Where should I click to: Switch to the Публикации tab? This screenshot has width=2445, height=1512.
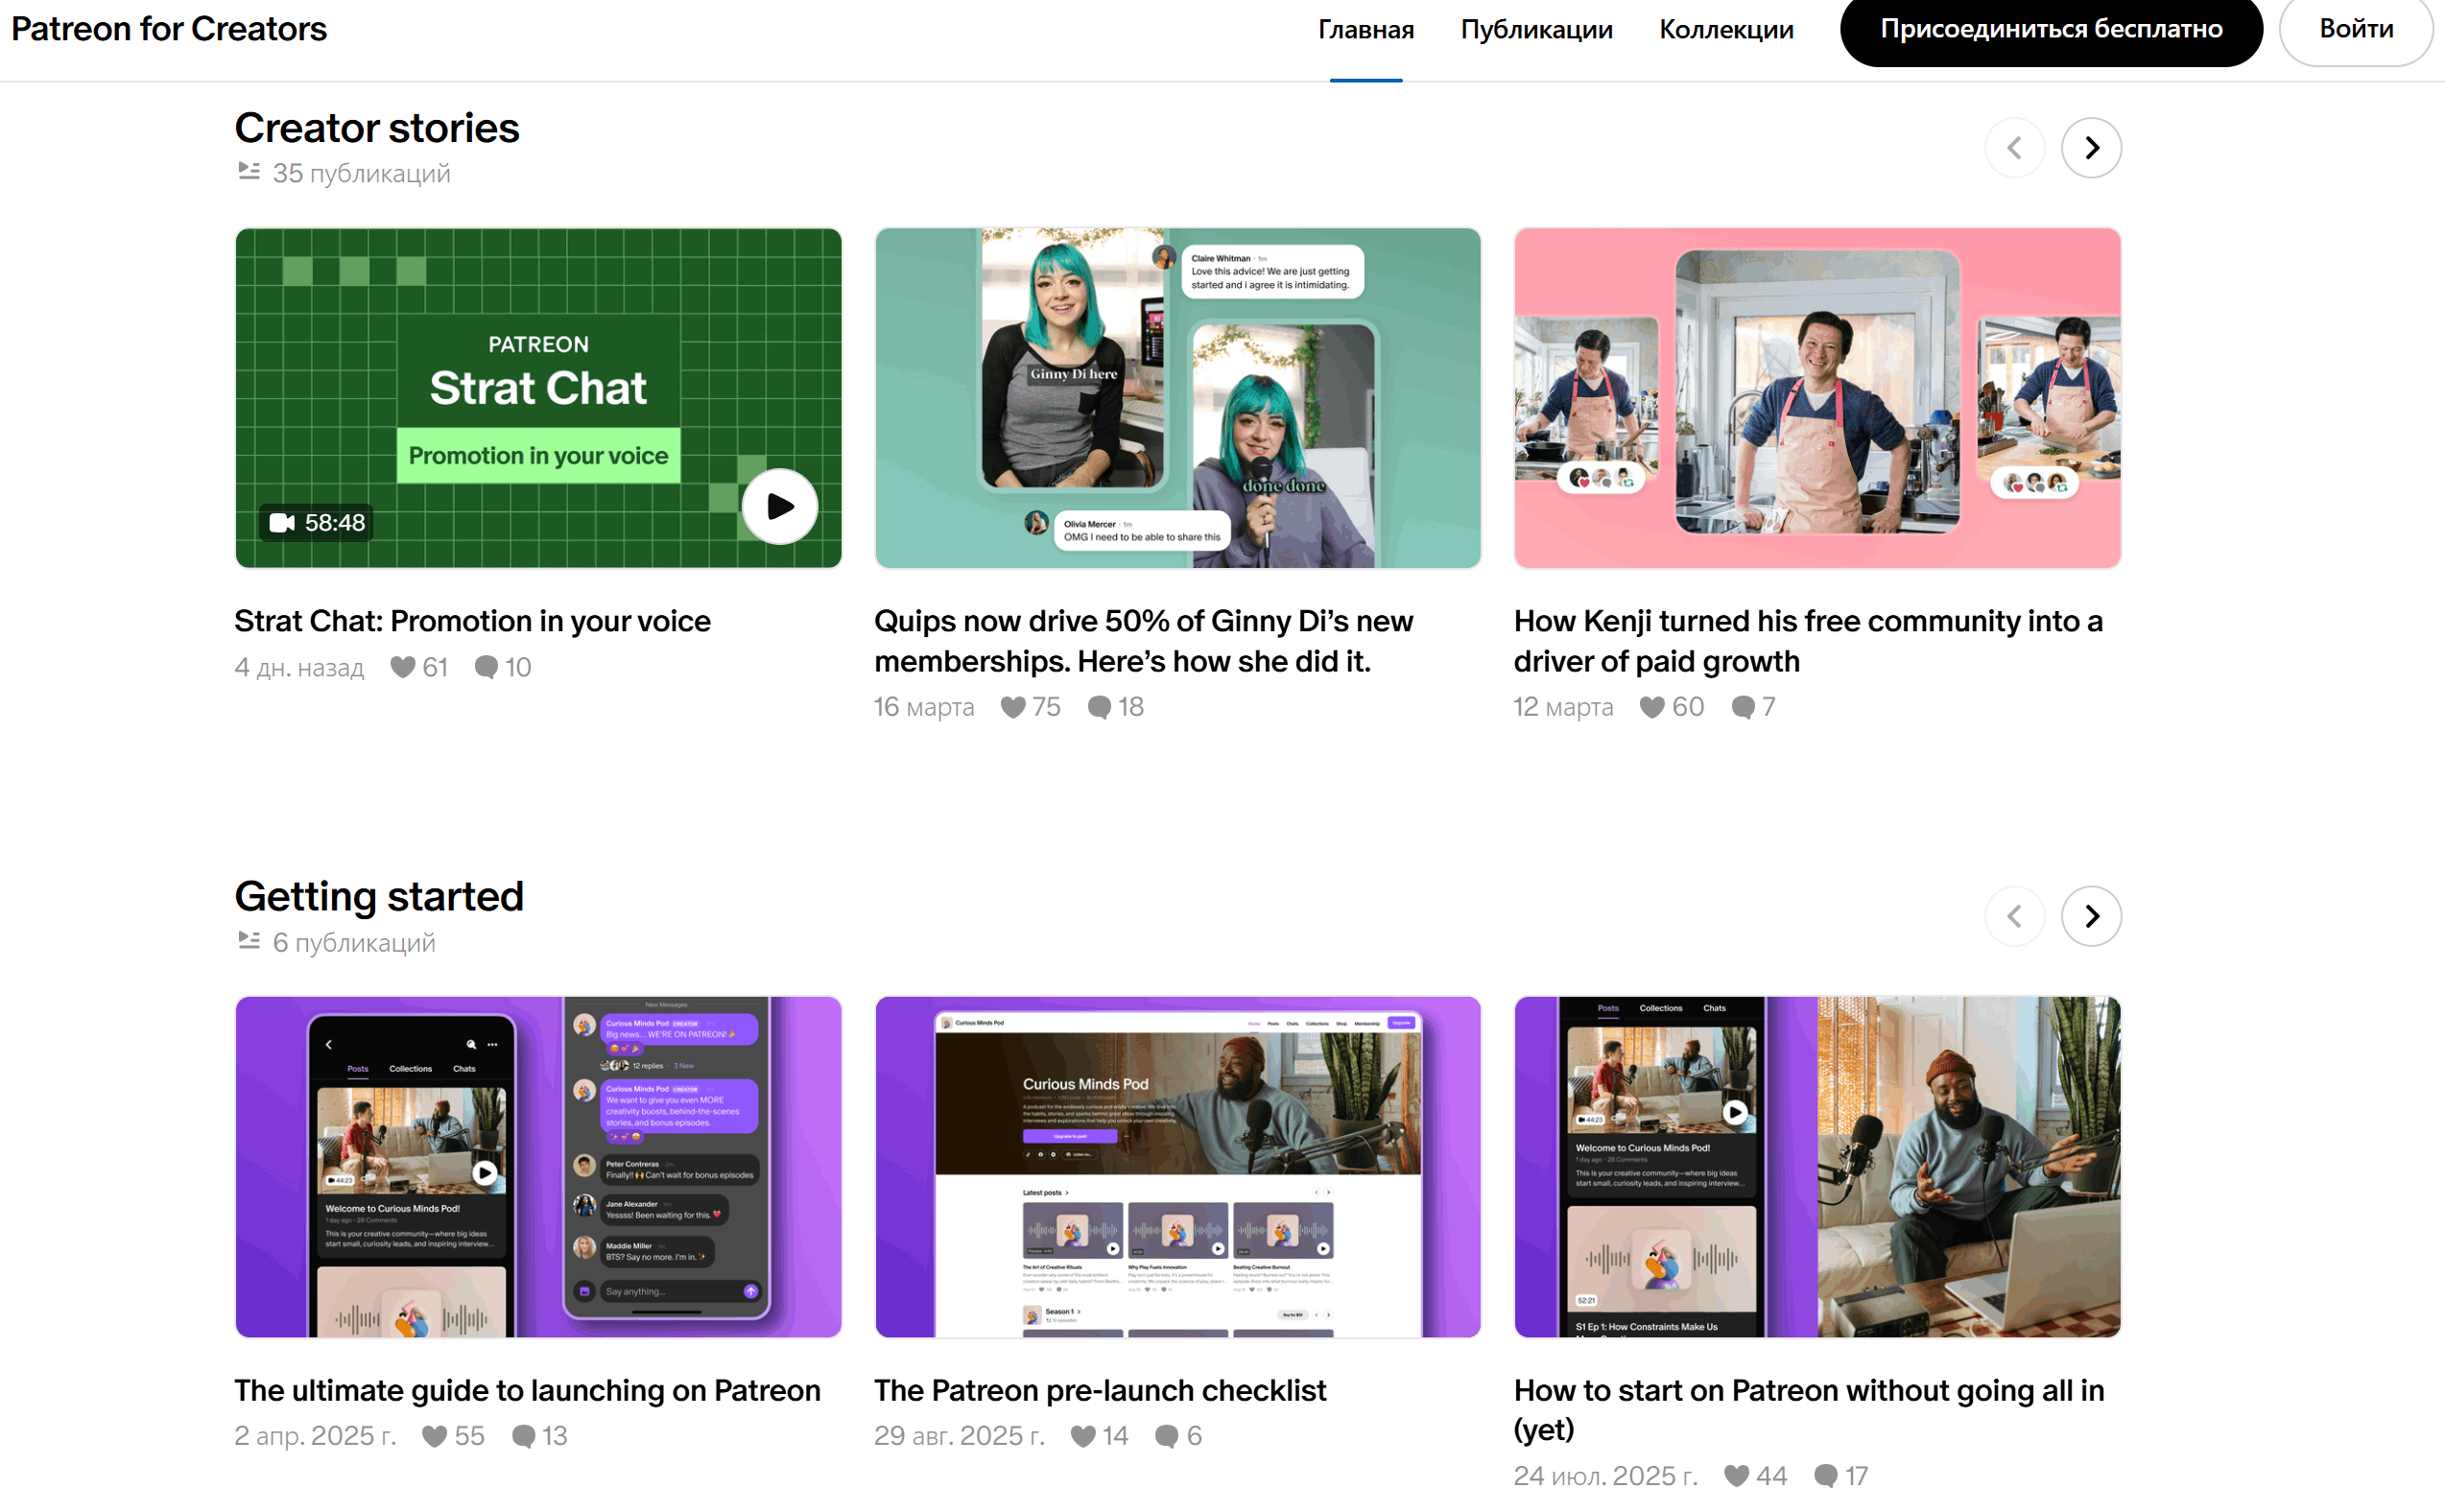point(1536,30)
